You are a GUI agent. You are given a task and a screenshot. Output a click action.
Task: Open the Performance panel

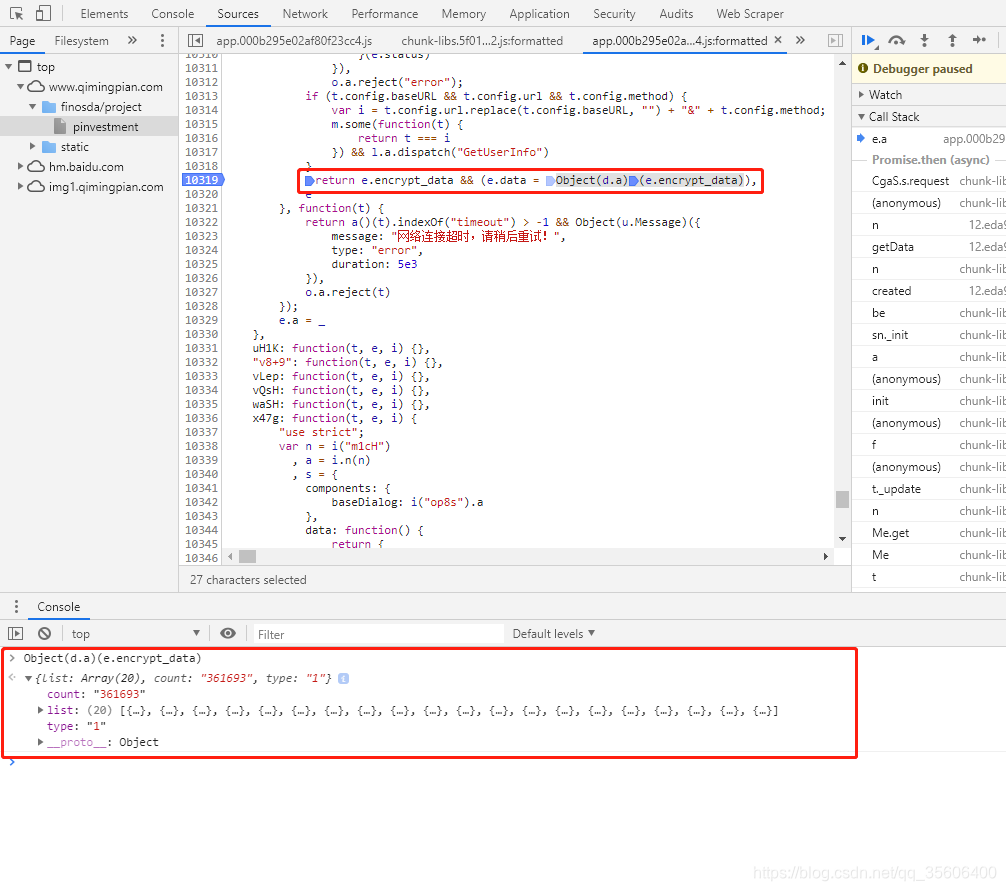pyautogui.click(x=384, y=13)
